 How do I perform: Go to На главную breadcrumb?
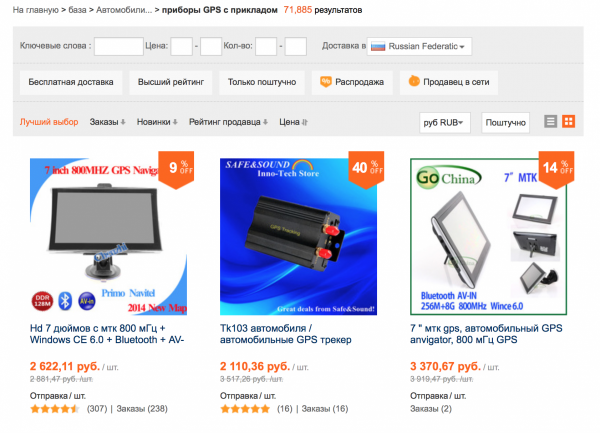pyautogui.click(x=36, y=10)
